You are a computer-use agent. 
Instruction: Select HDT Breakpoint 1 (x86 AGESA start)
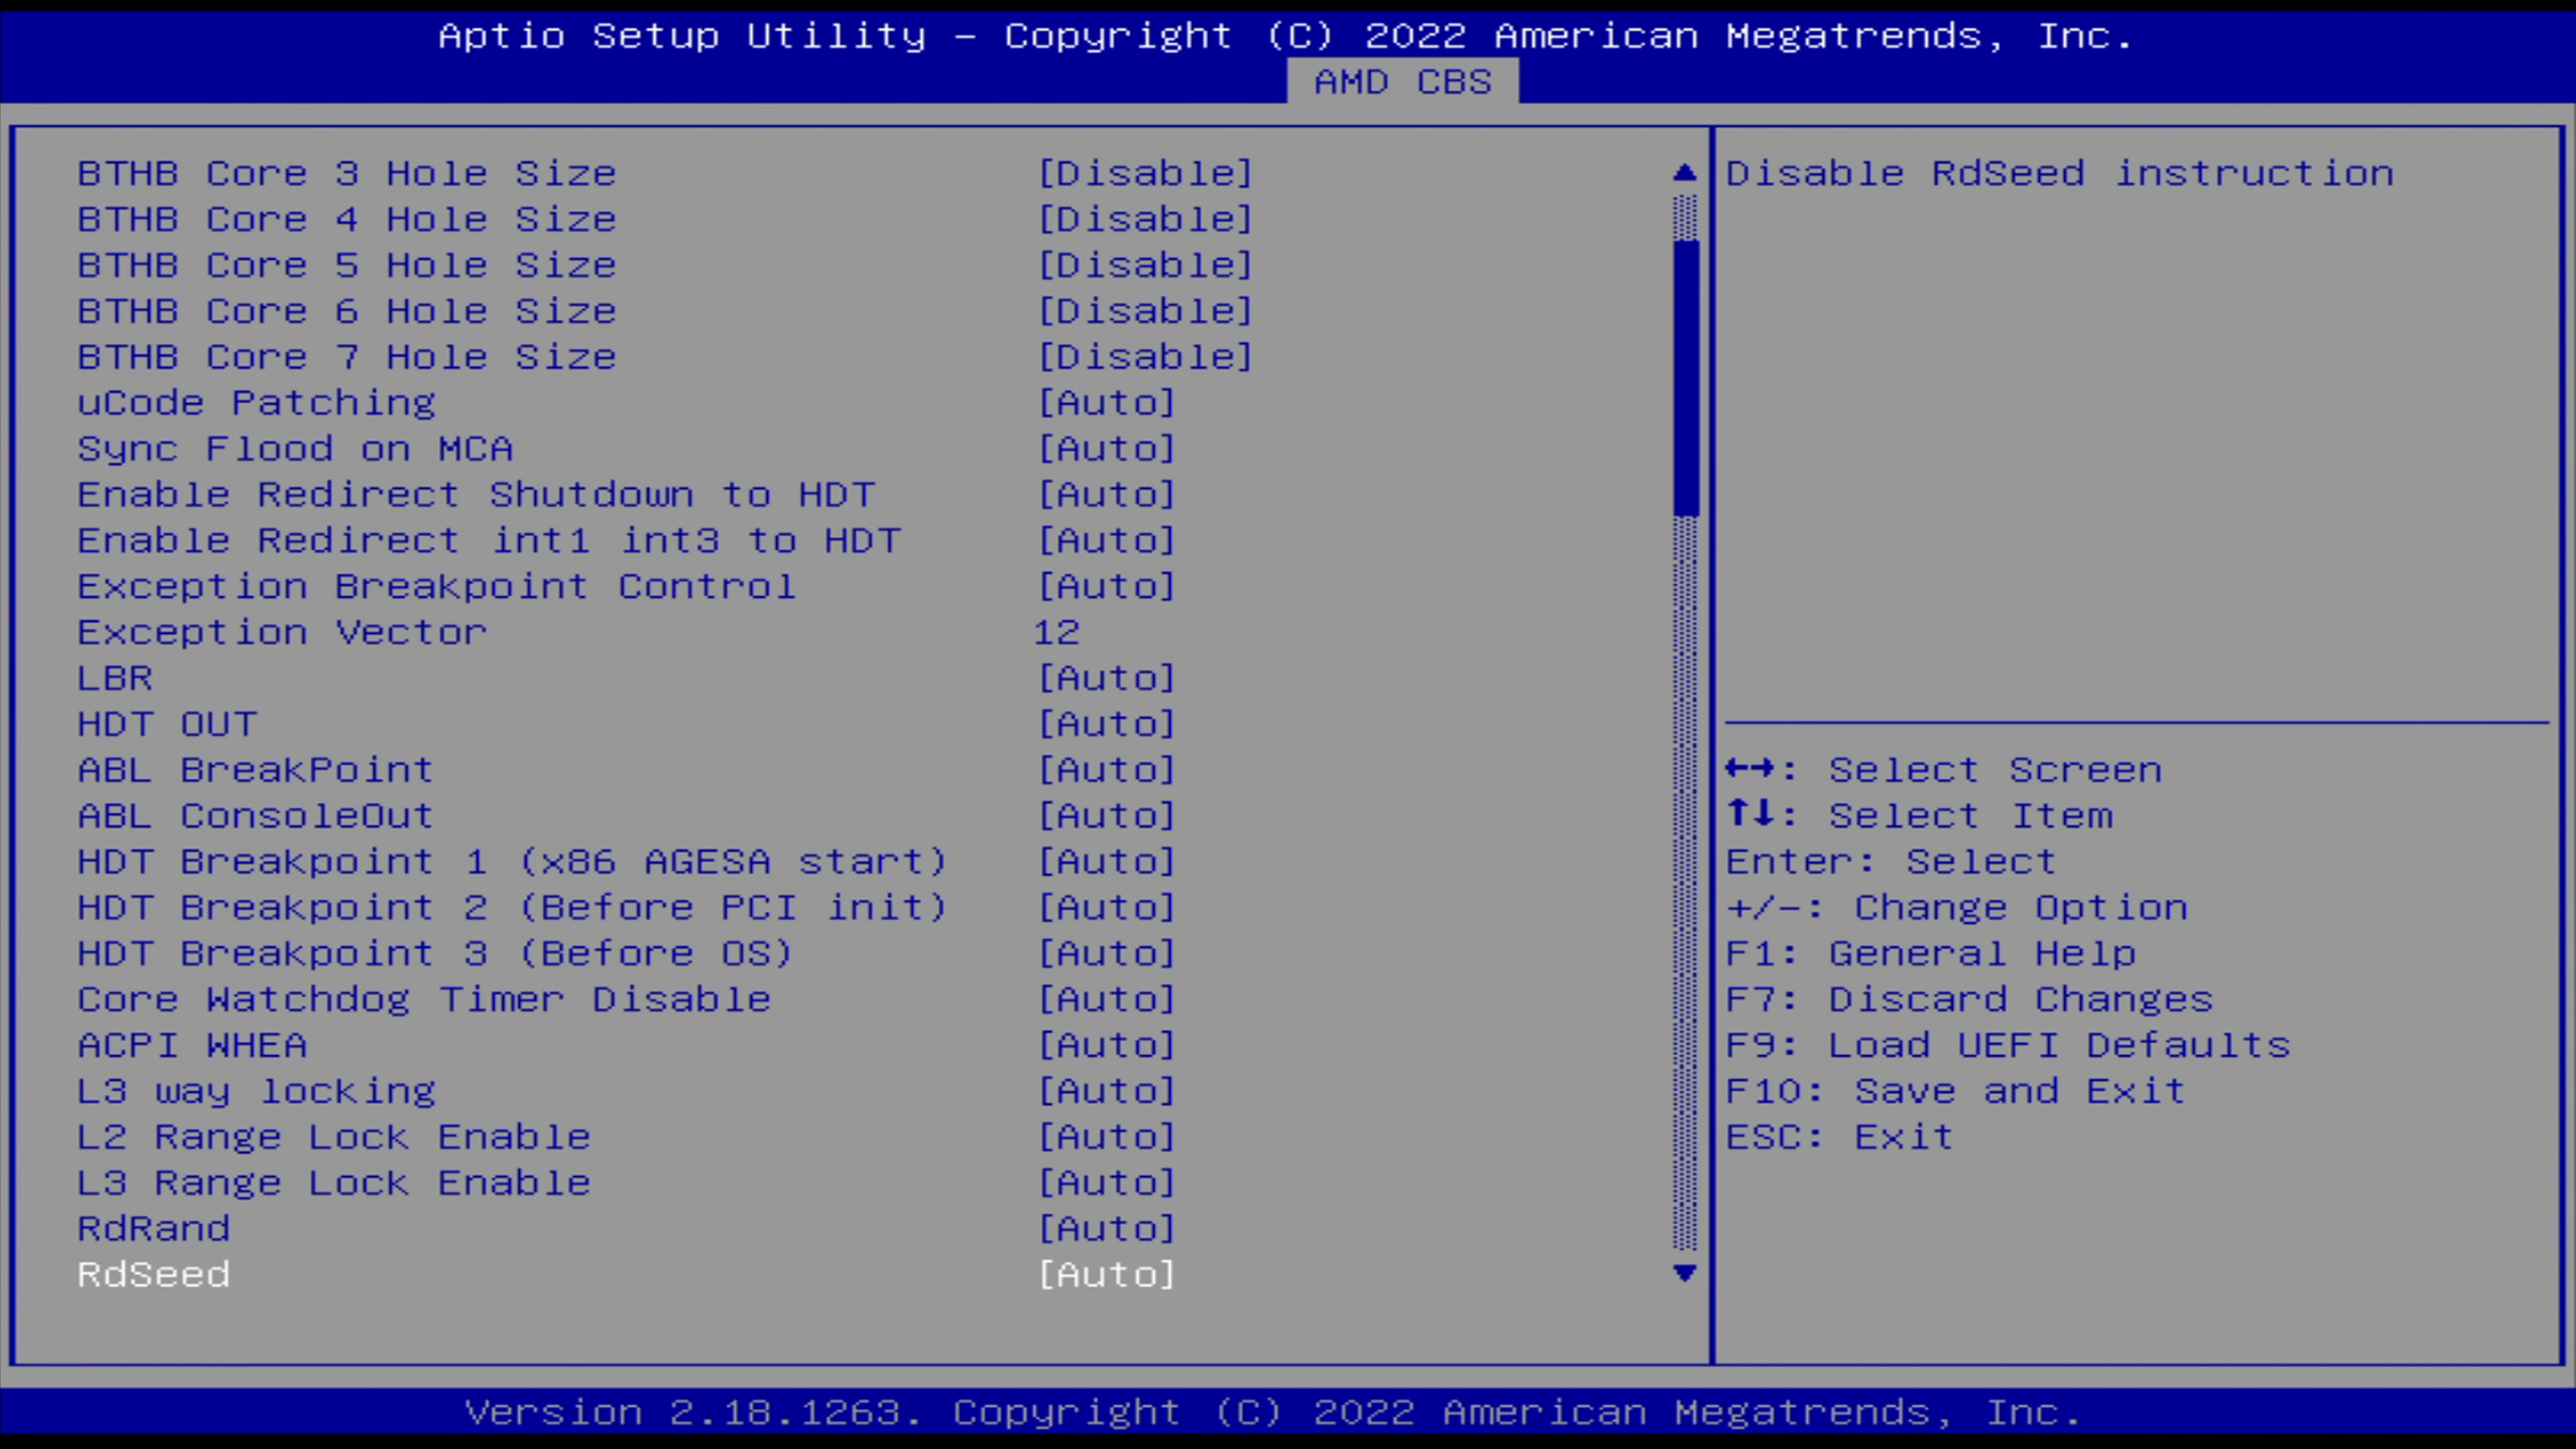513,862
